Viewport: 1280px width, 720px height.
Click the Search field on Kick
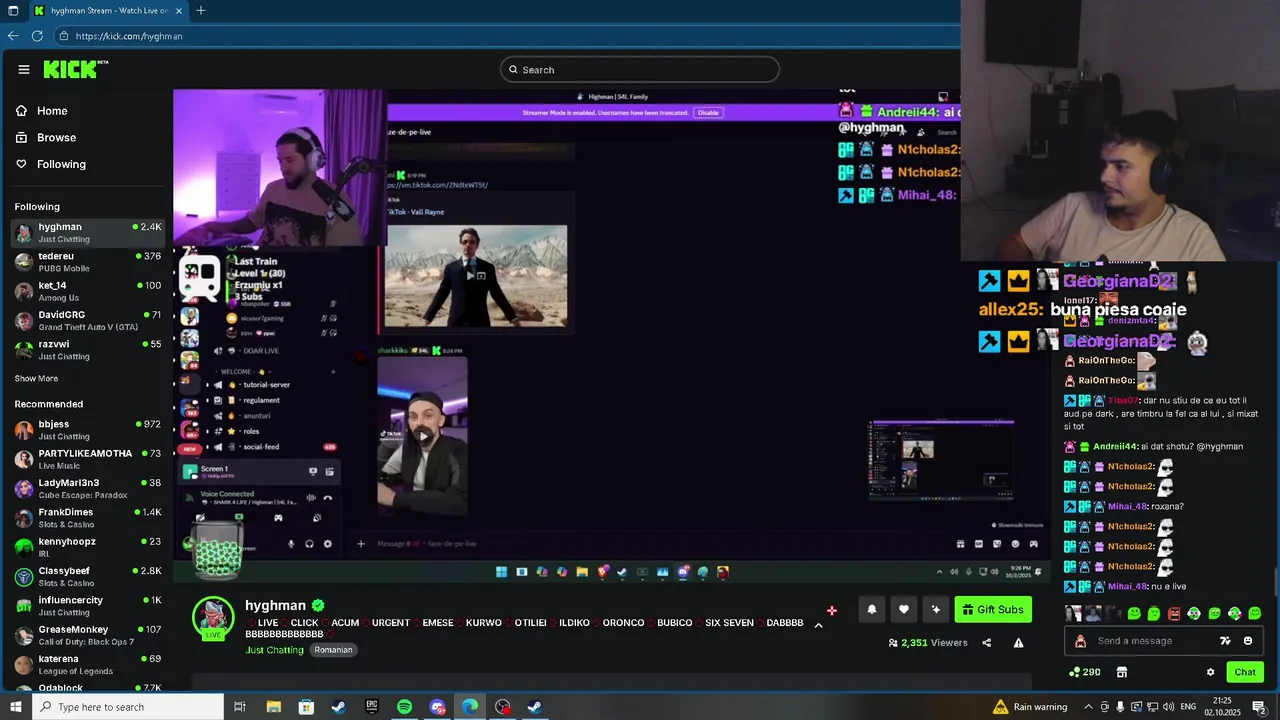pos(640,69)
